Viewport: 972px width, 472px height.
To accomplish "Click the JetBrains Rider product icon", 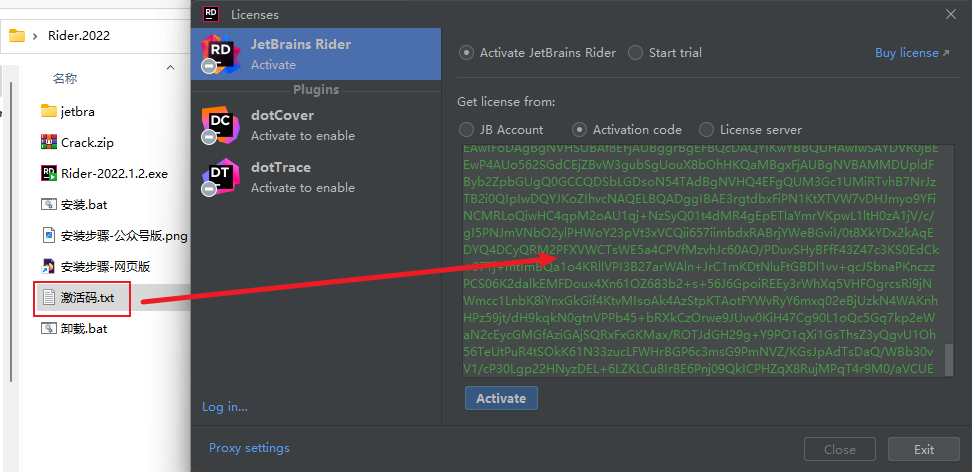I will [x=220, y=54].
